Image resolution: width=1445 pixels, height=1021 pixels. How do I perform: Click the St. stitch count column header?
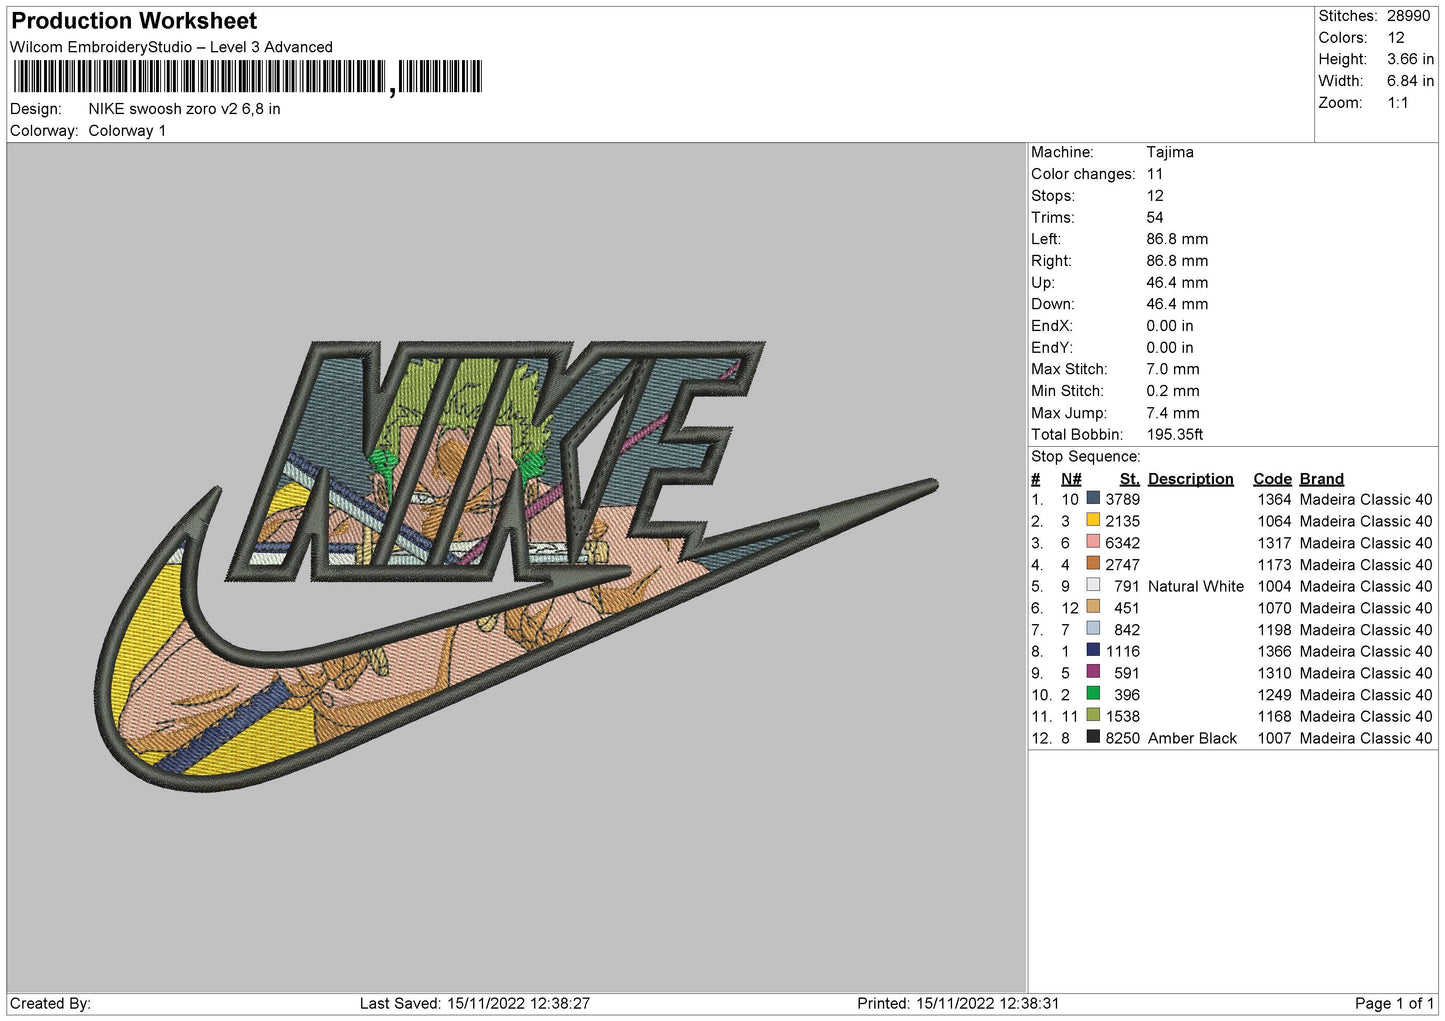1129,479
